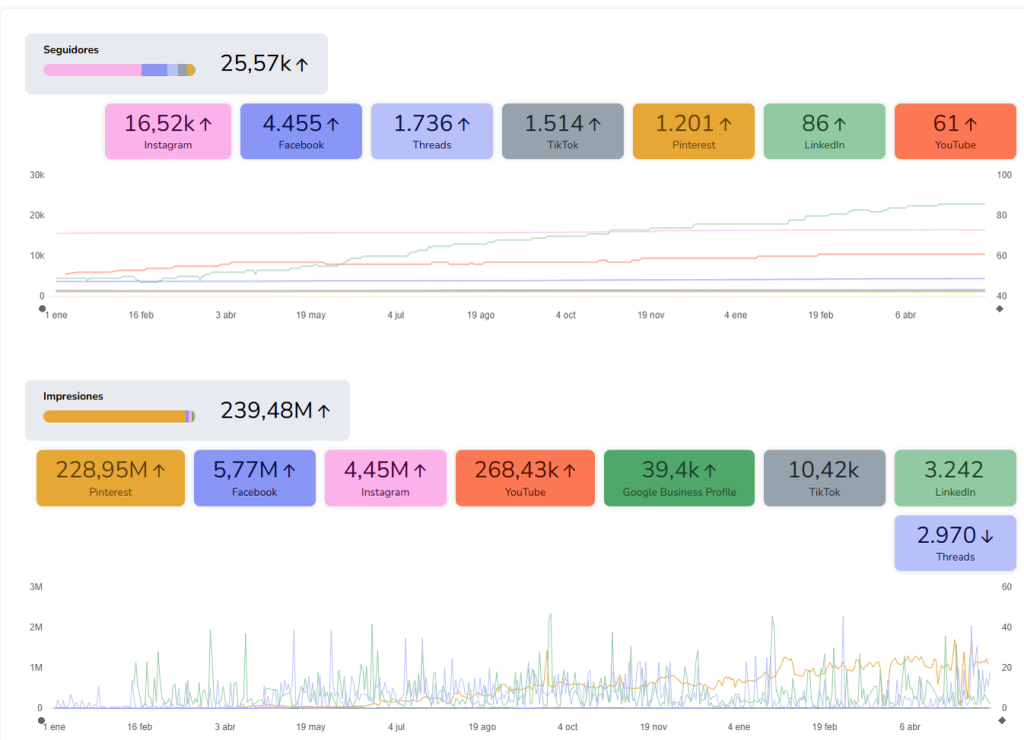This screenshot has height=740, width=1024.
Task: Choose the TikTok impressions card showing 10,42k
Action: pos(824,478)
